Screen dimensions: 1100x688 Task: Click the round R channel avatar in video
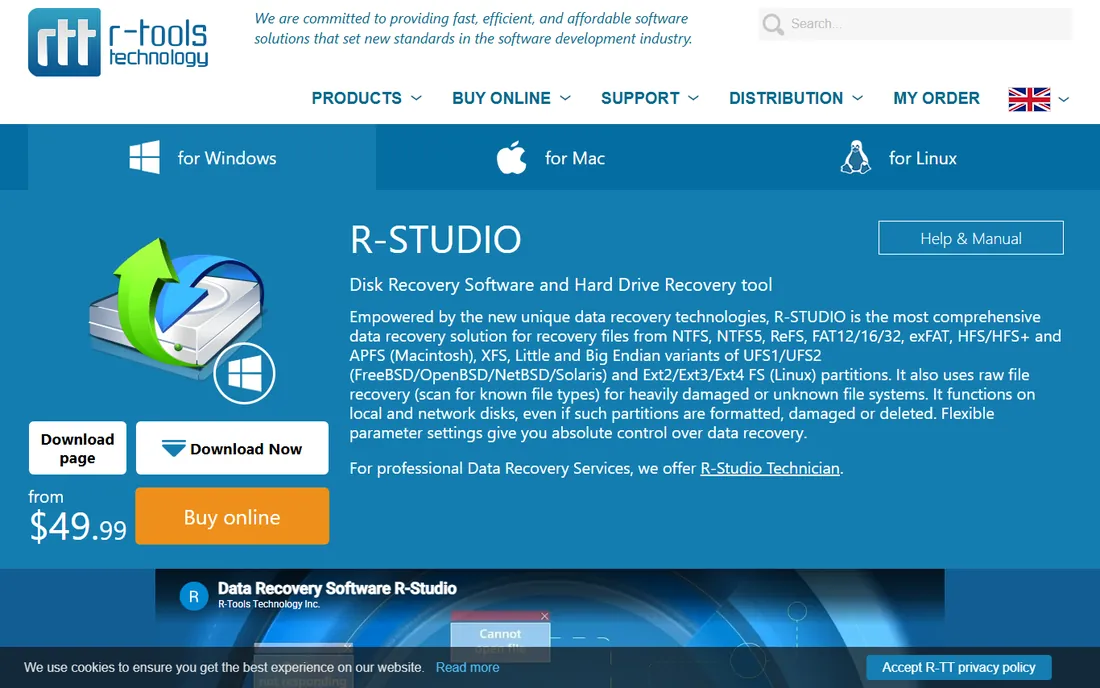[x=194, y=596]
